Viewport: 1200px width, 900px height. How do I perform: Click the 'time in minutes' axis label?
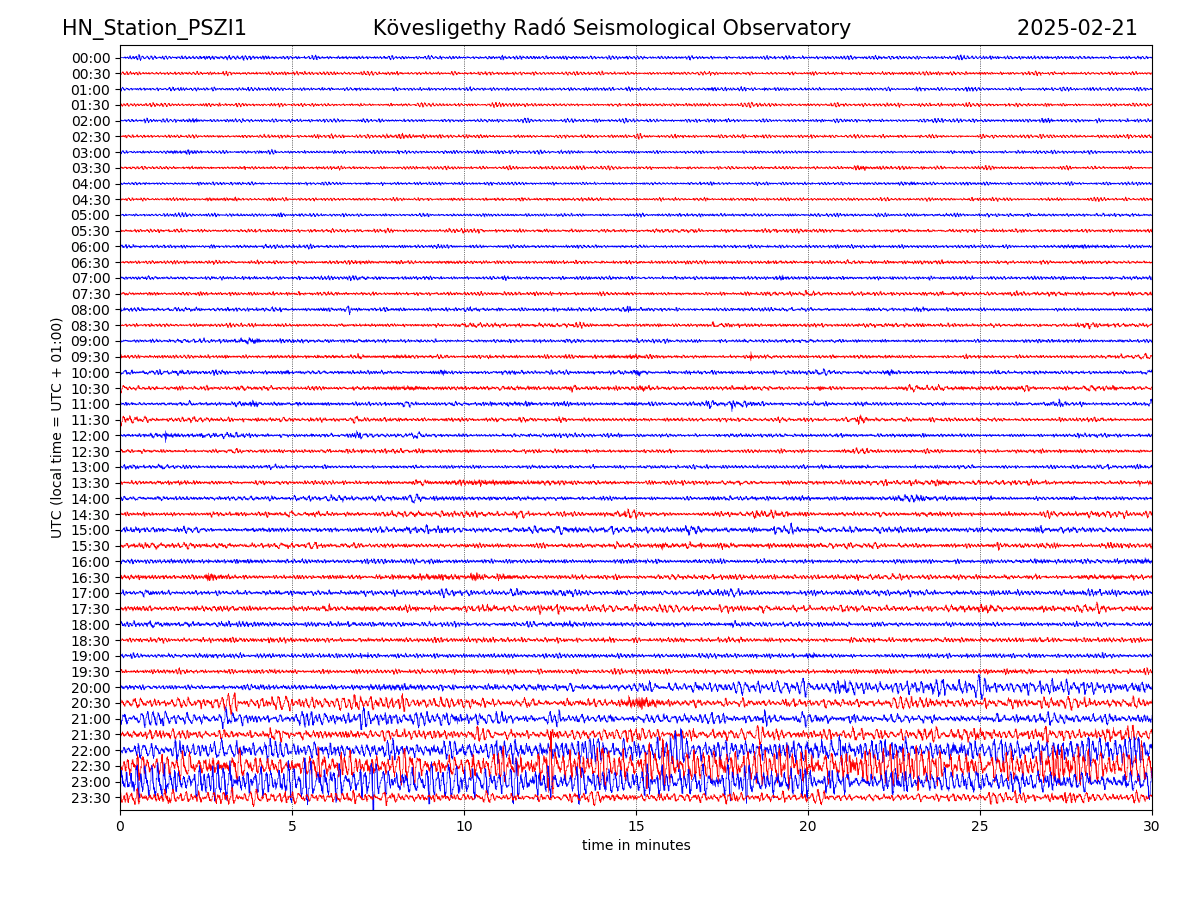pos(636,846)
